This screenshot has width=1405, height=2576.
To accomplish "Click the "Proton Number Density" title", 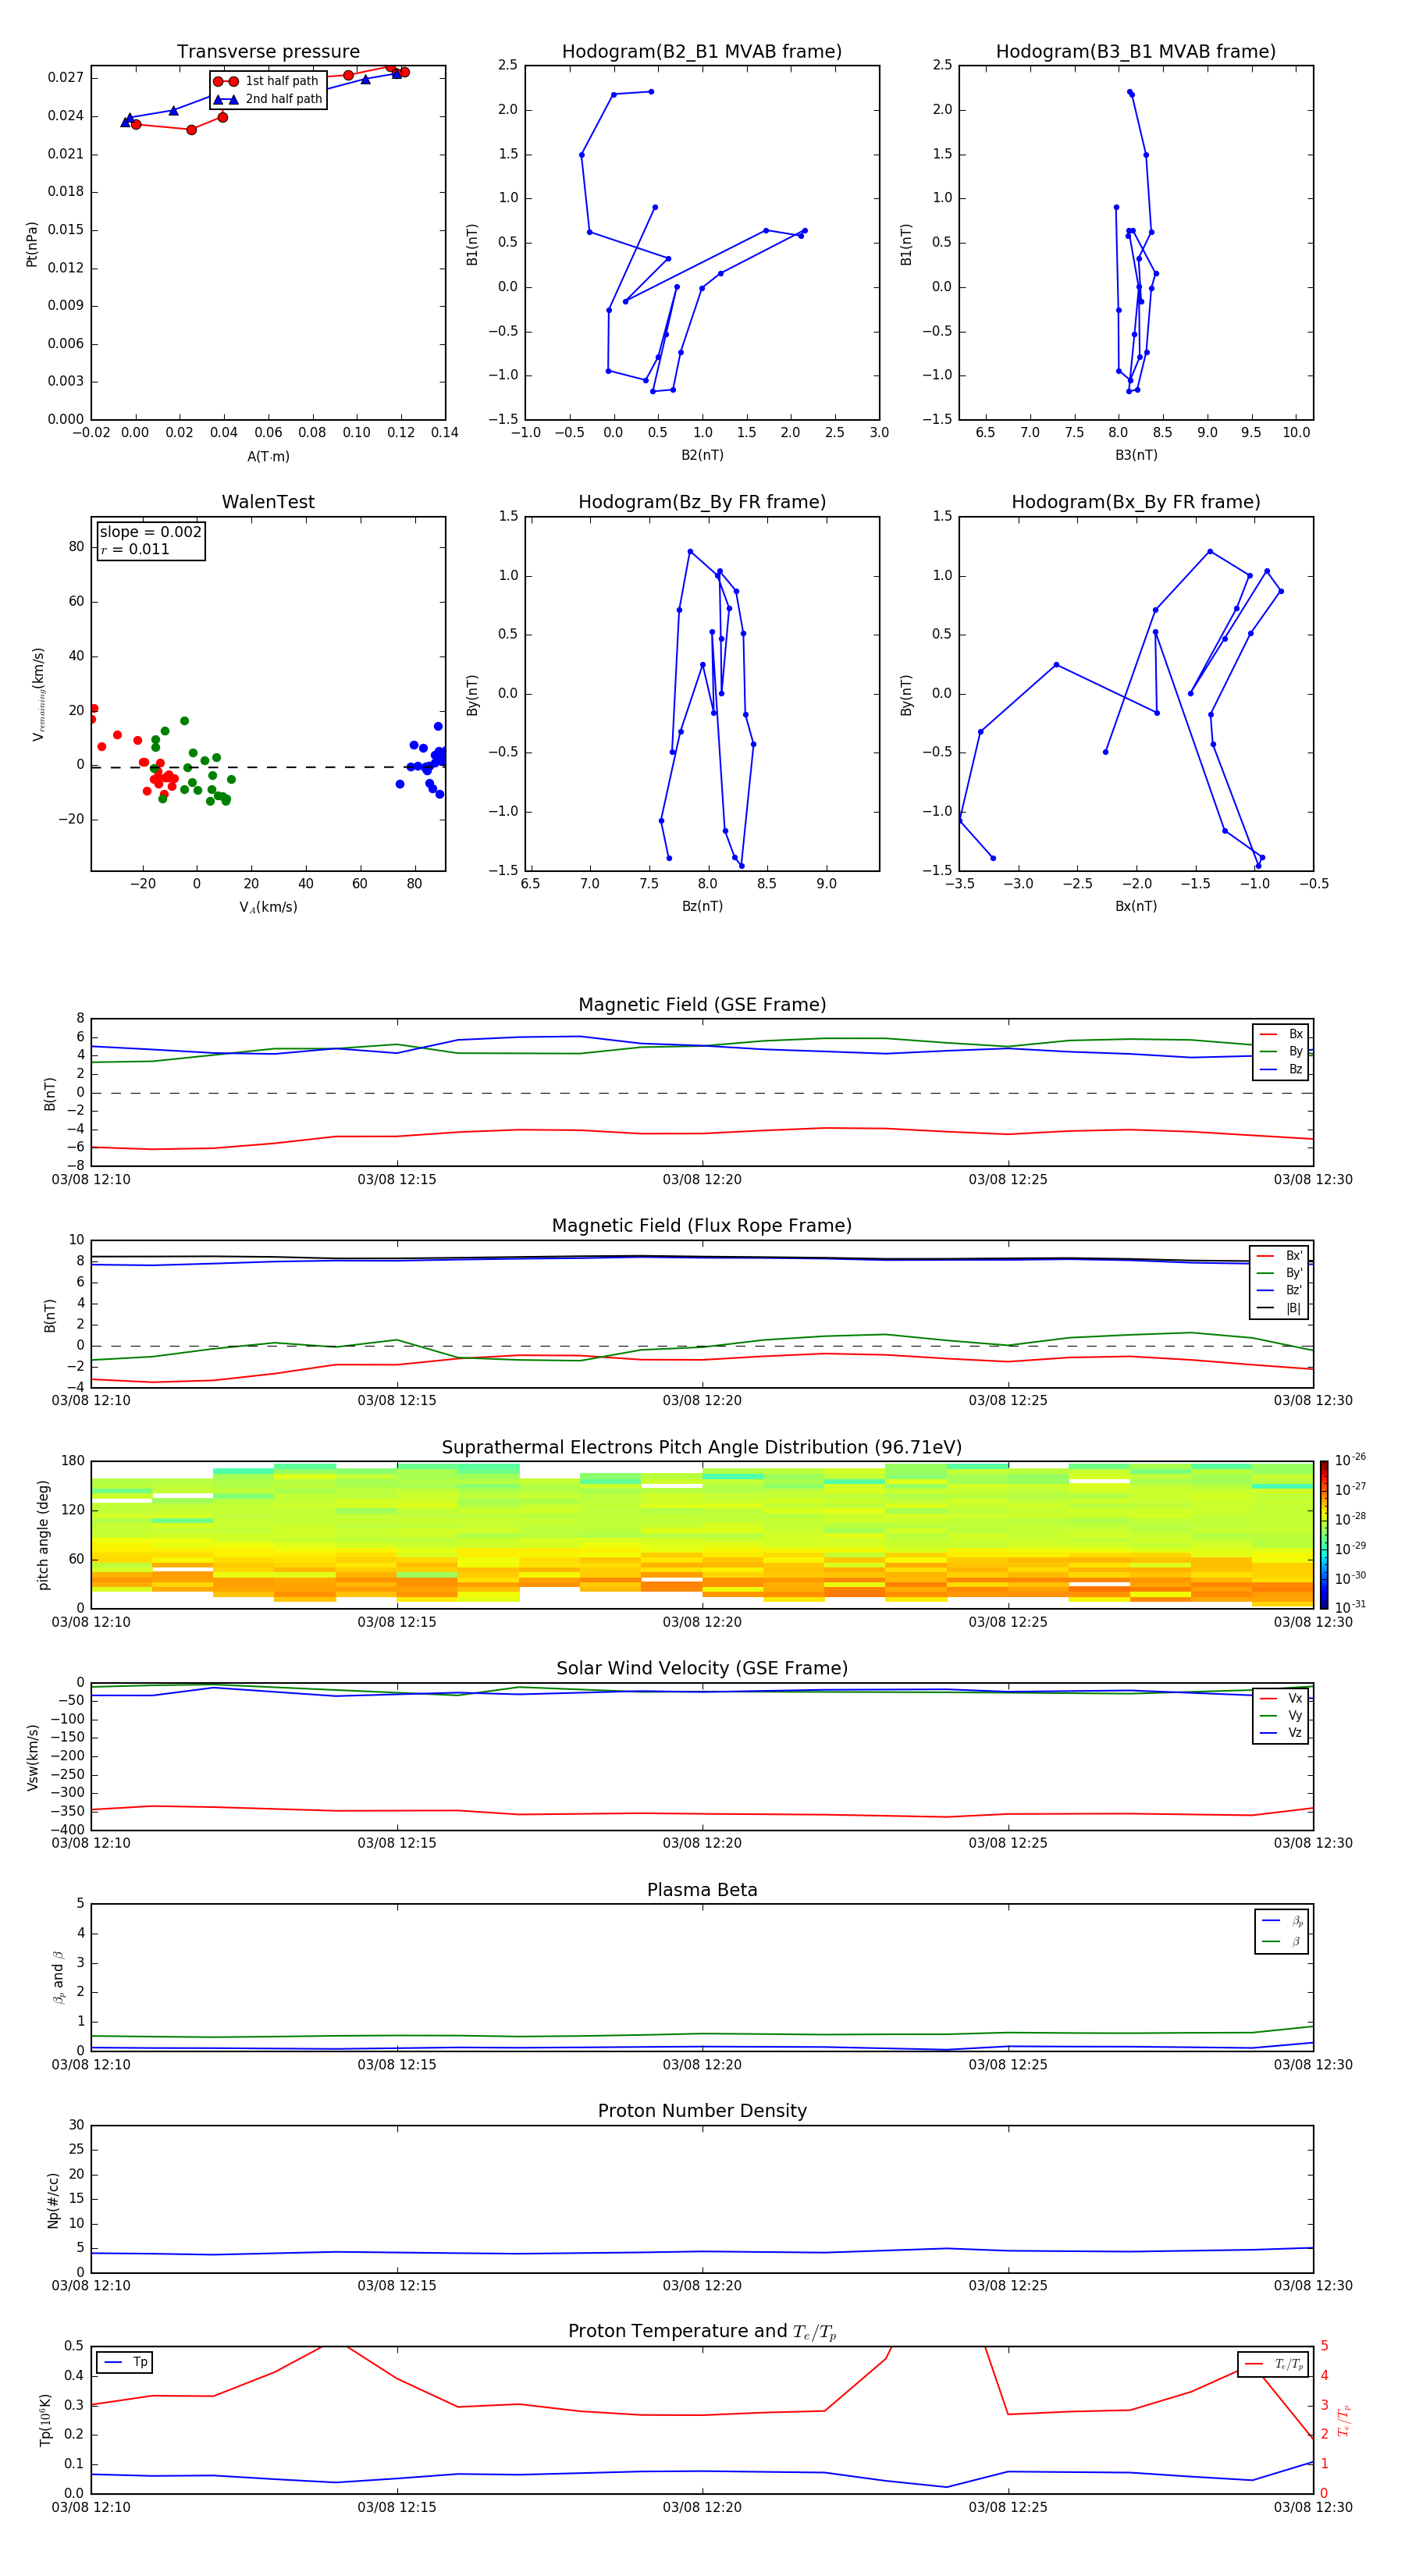I will (x=702, y=2111).
